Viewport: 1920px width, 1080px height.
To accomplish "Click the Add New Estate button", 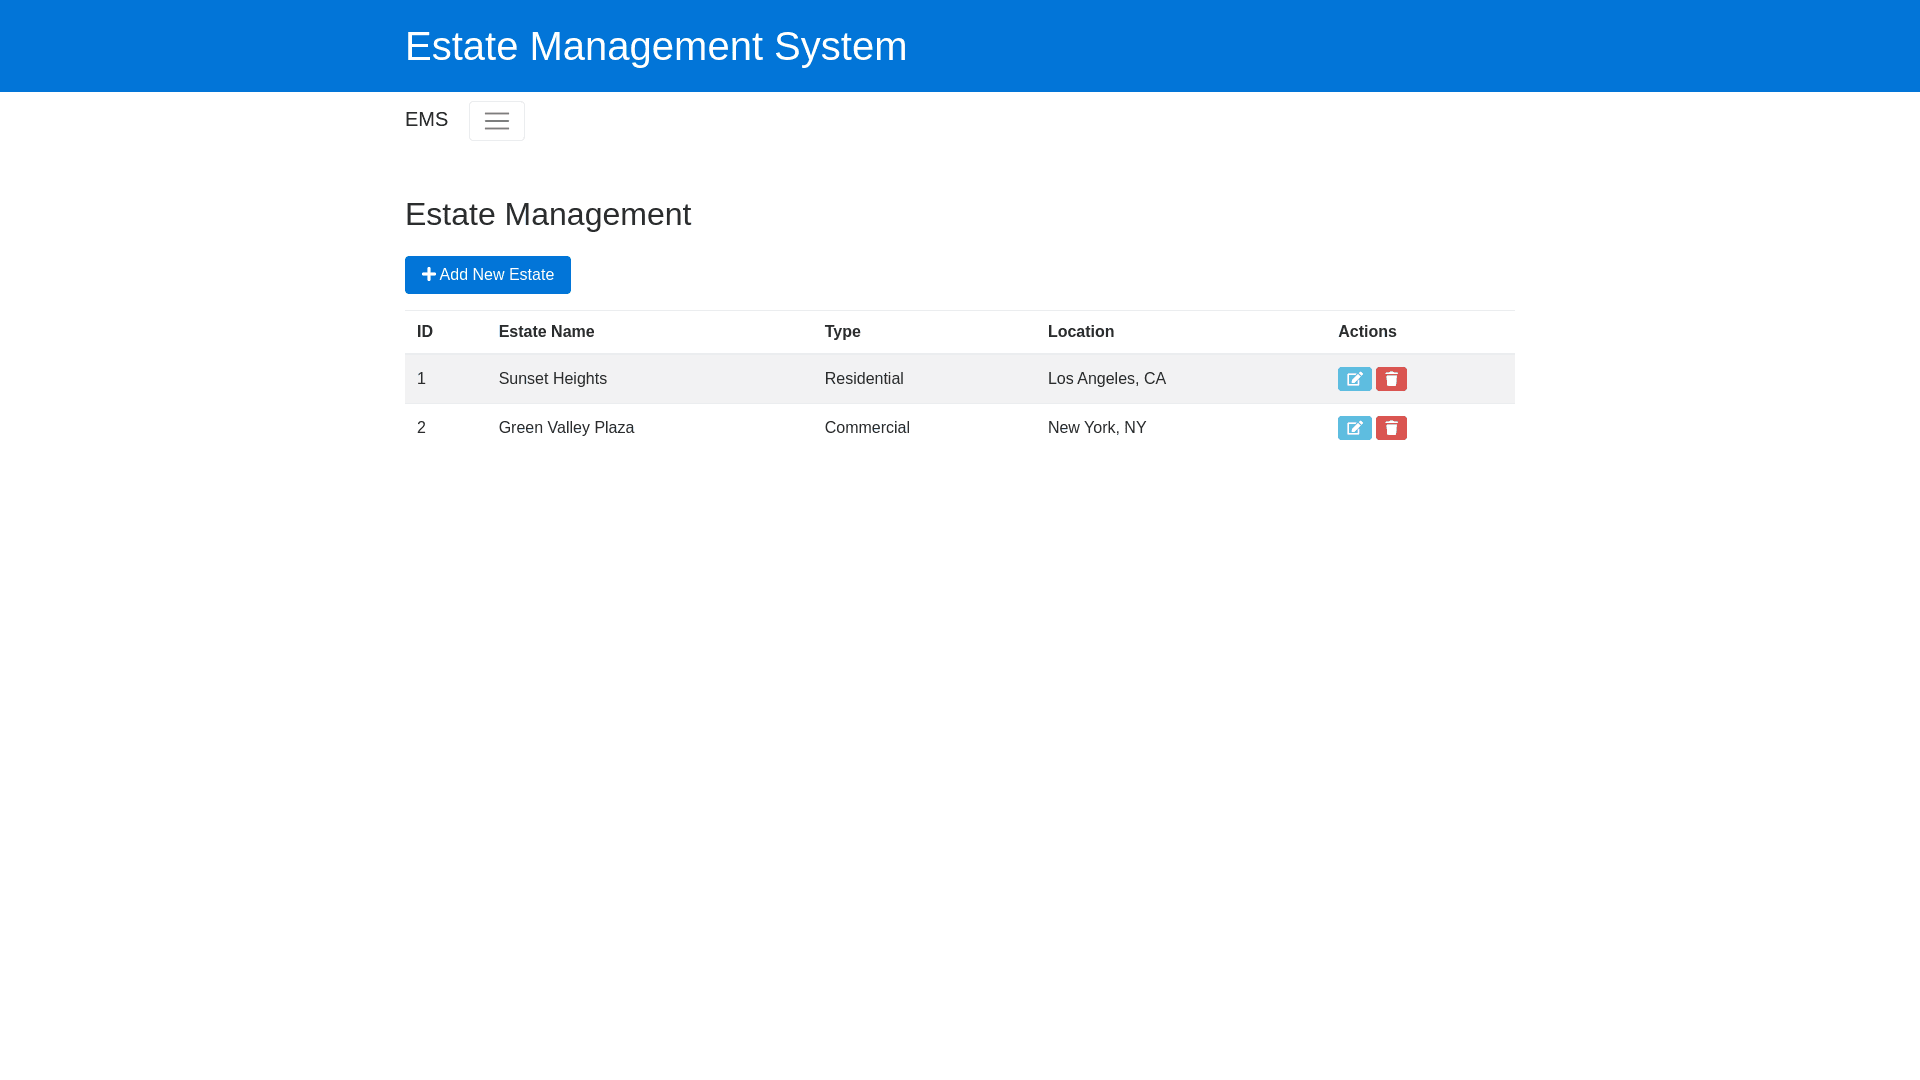I will (x=487, y=275).
